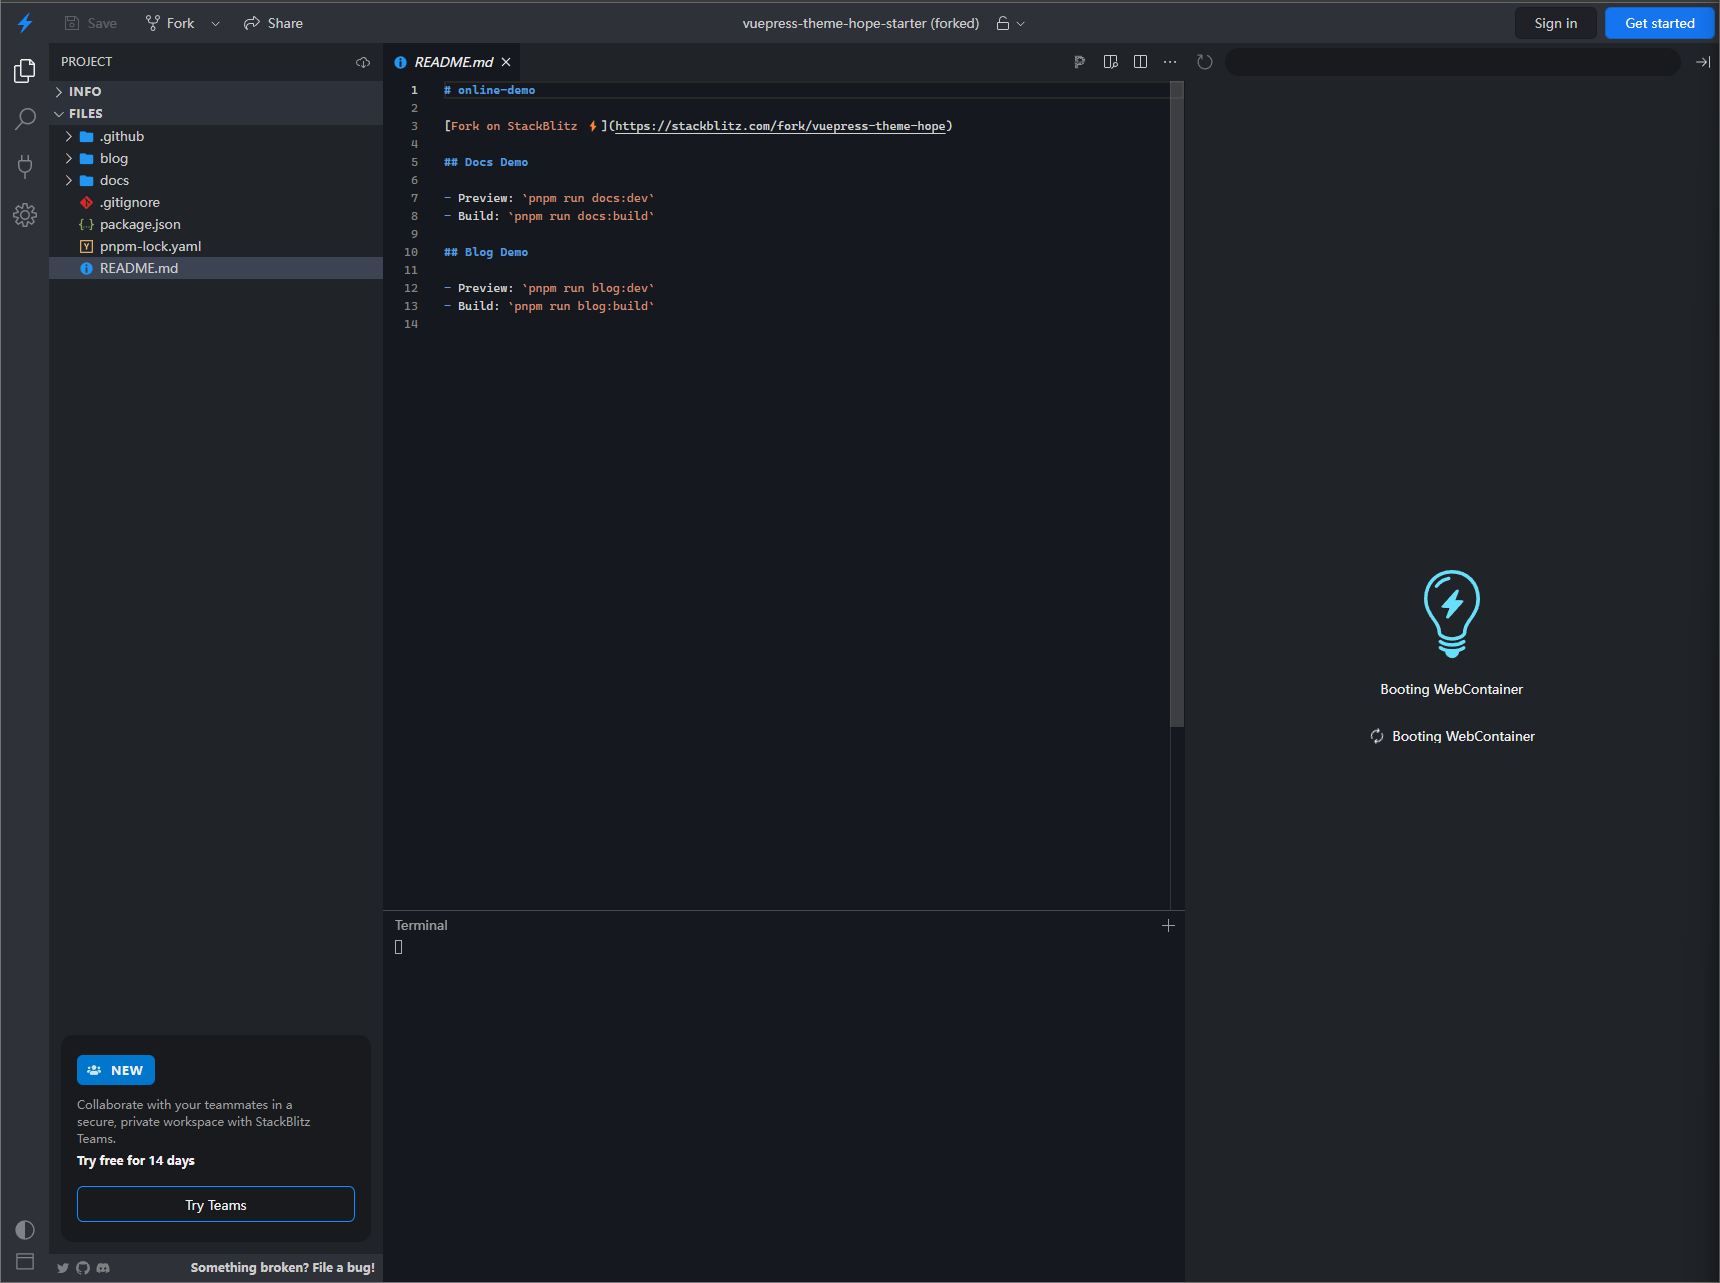Viewport: 1720px width, 1283px height.
Task: Open the editor more actions ellipsis
Action: [x=1170, y=62]
